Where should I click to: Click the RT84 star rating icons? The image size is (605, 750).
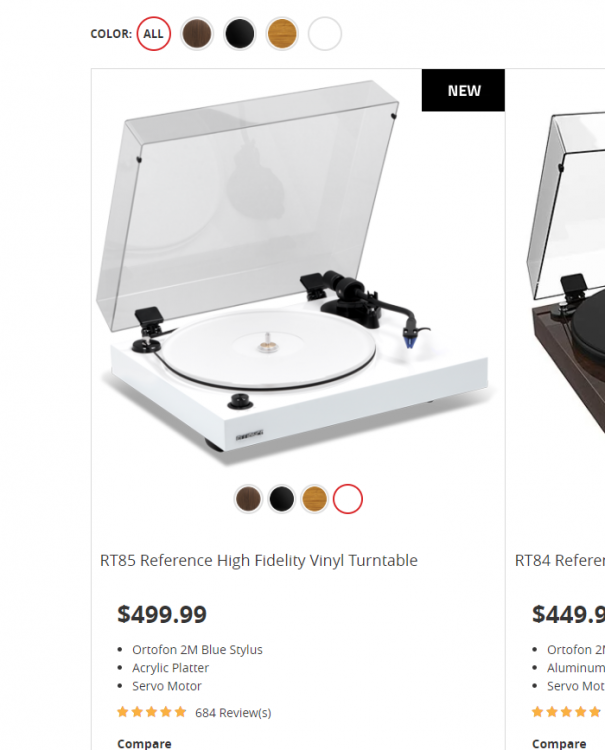567,713
